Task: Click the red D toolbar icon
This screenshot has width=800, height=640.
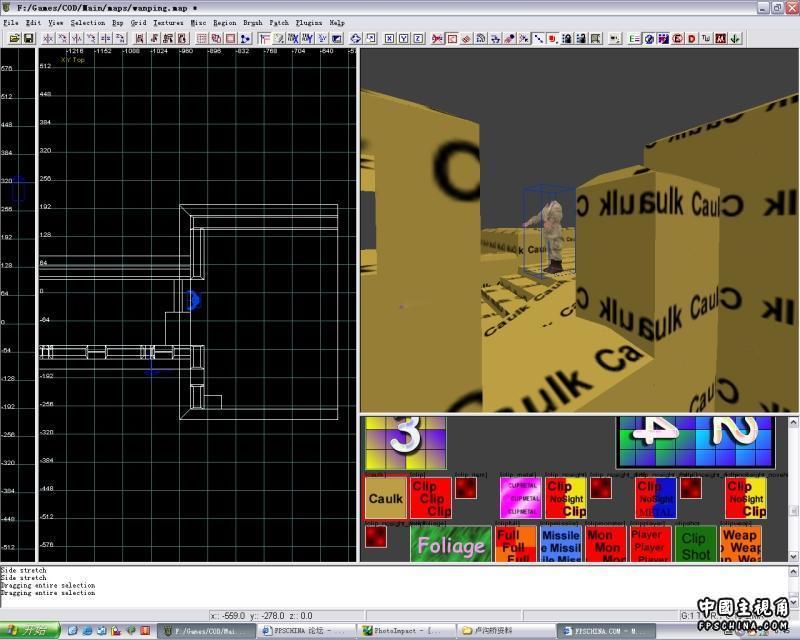Action: (692, 38)
